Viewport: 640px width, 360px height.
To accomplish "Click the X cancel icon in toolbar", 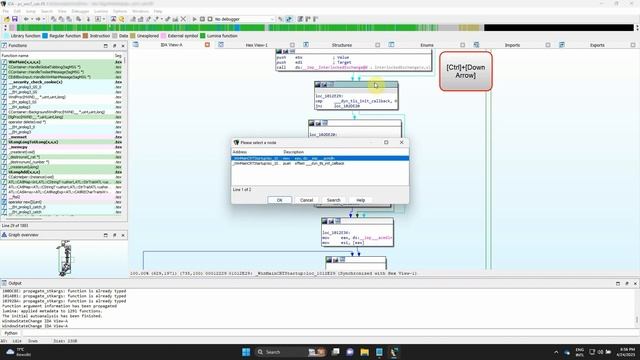I will (x=183, y=19).
